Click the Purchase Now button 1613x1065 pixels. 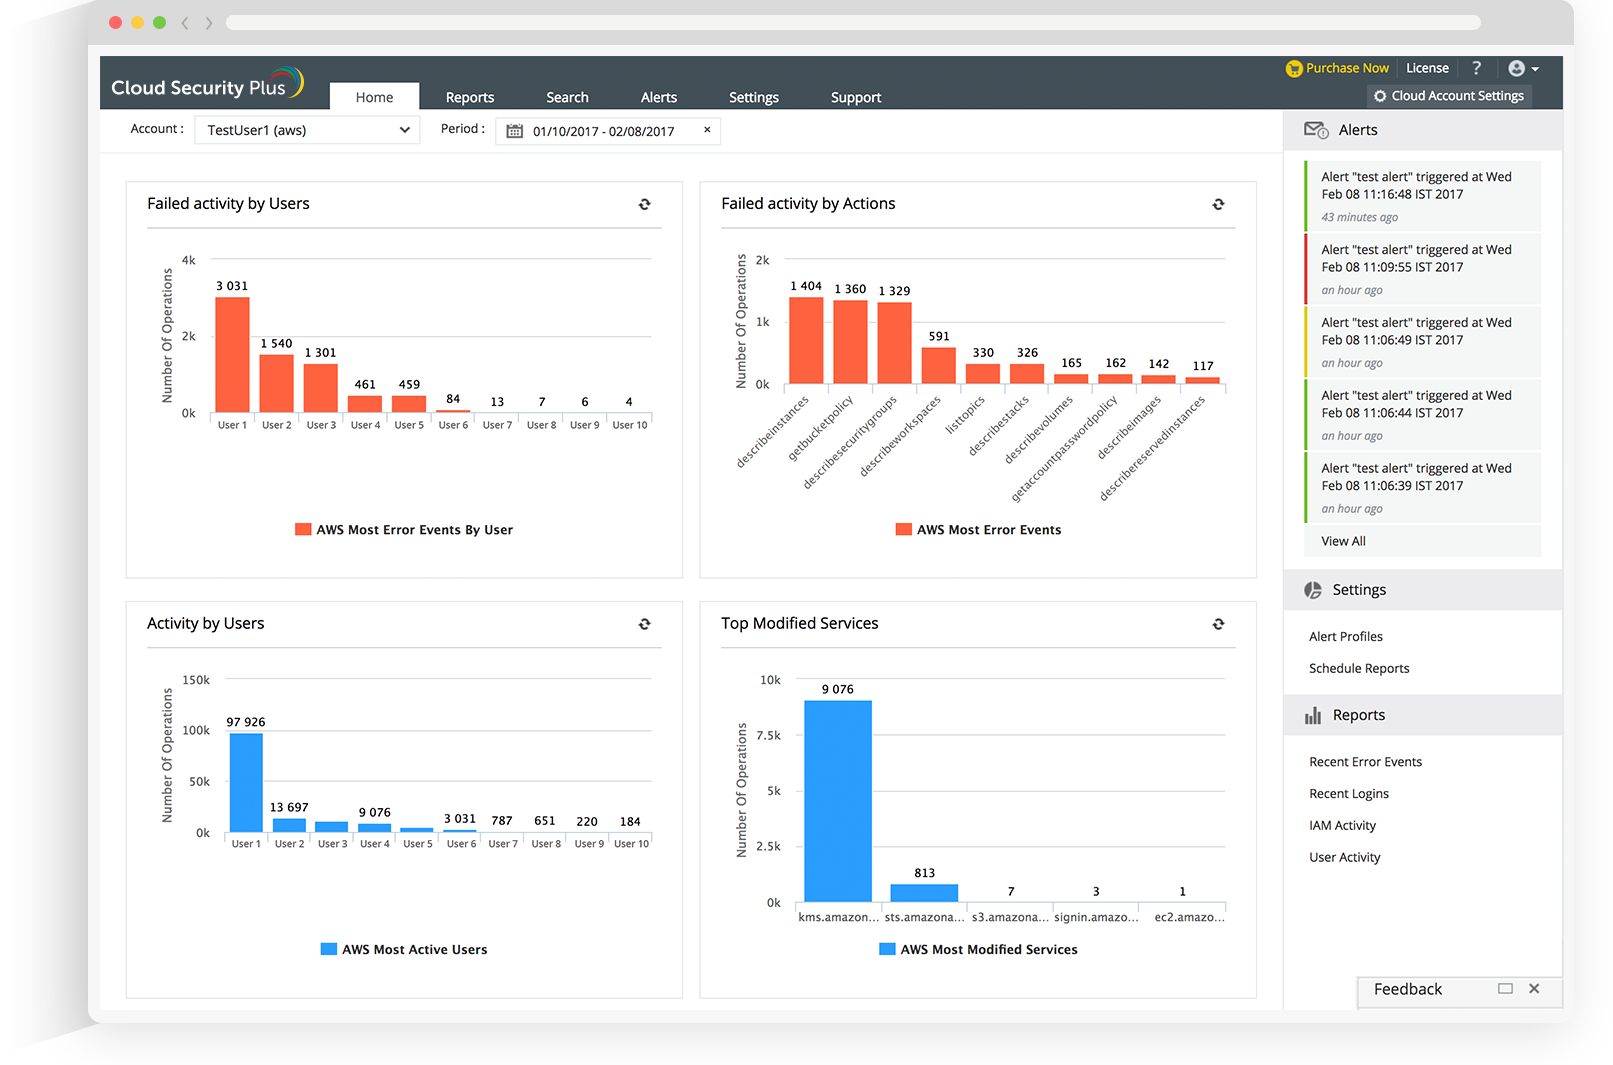pos(1338,68)
